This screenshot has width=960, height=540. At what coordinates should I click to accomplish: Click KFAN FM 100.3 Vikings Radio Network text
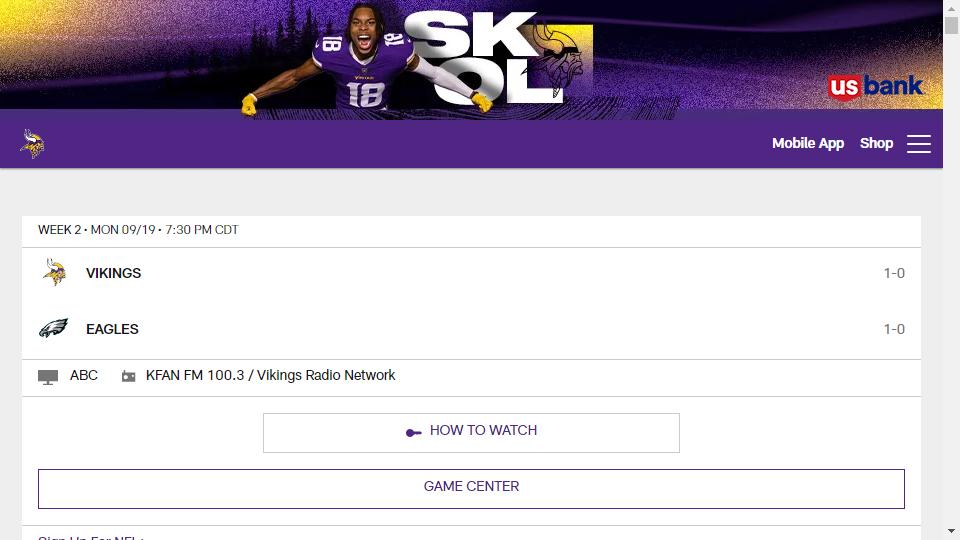tap(270, 375)
